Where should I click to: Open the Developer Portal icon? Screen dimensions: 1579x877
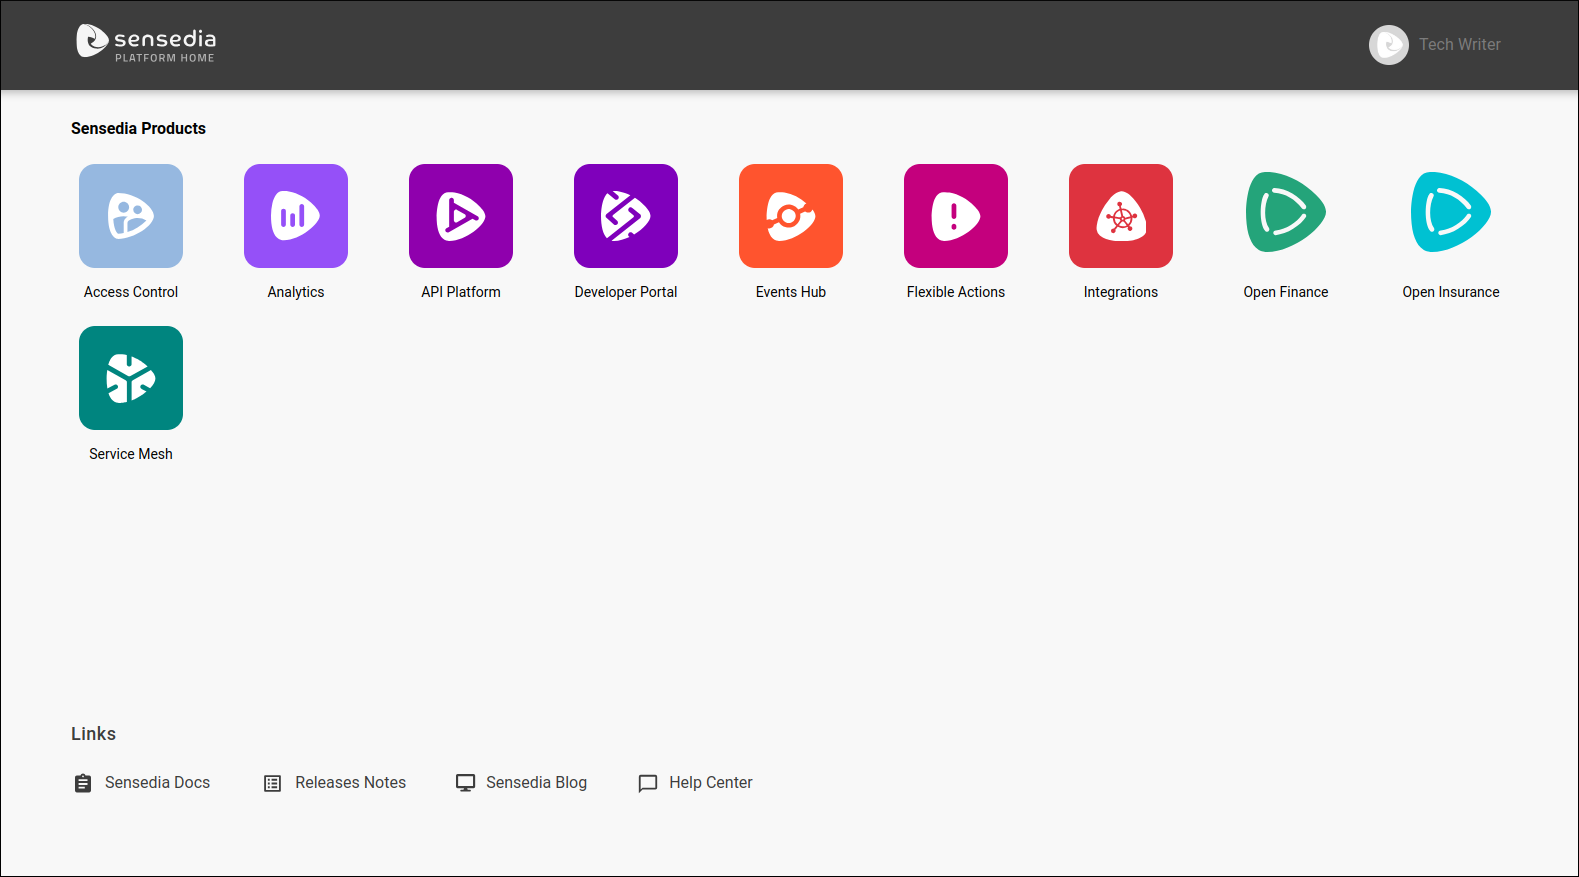click(626, 216)
